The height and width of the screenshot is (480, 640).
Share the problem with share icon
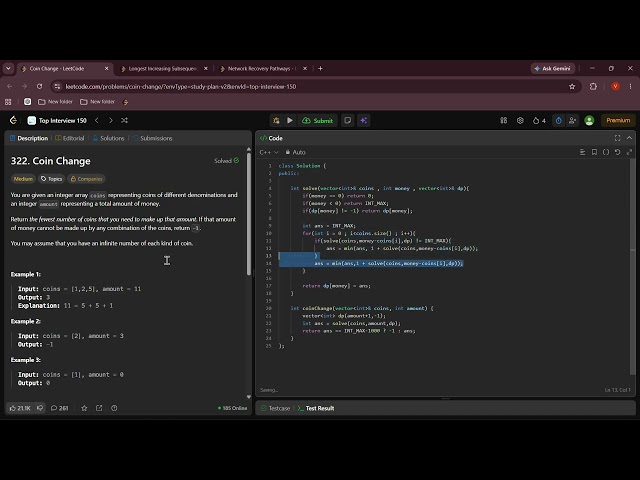tap(99, 408)
